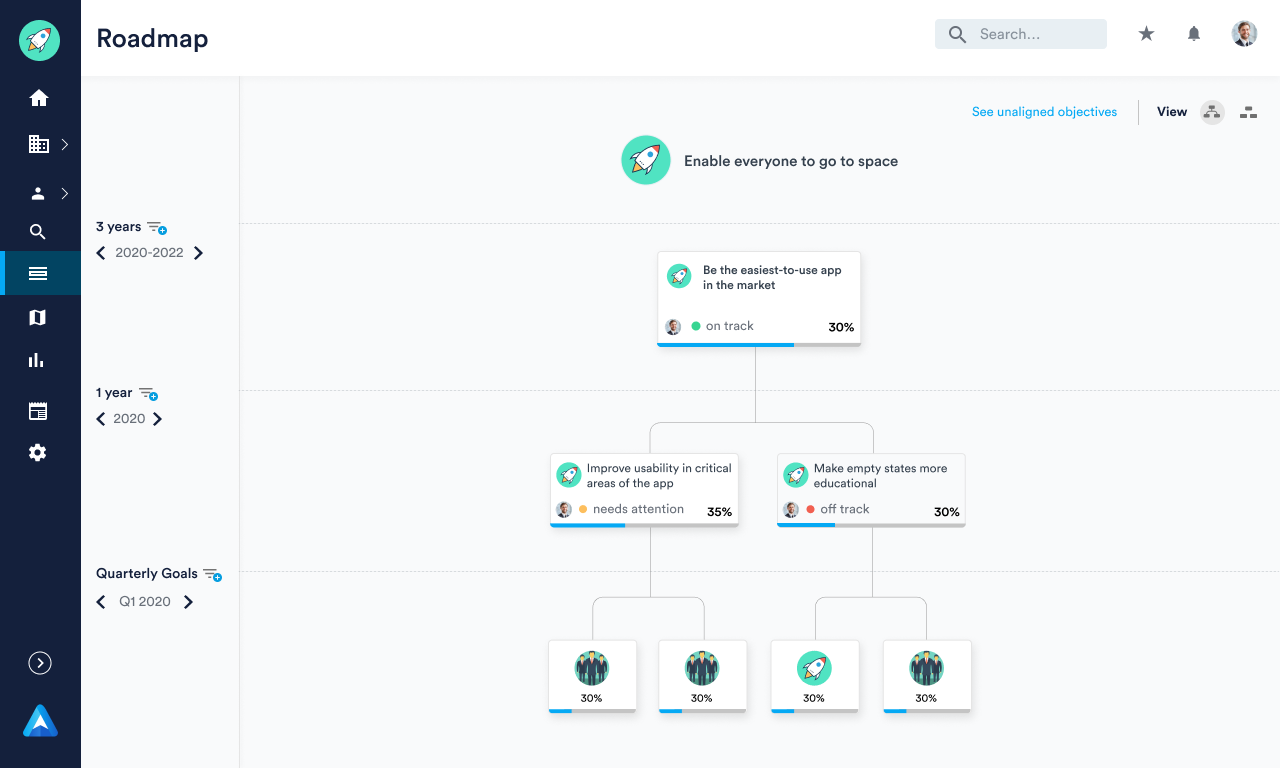This screenshot has height=768, width=1280.
Task: Click the favorites star icon
Action: coord(1146,34)
